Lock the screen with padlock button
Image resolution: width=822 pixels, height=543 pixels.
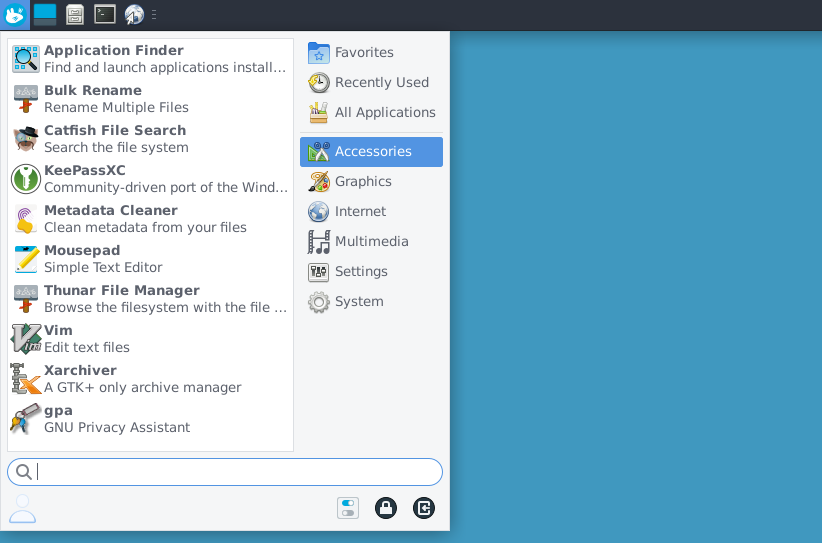(386, 508)
